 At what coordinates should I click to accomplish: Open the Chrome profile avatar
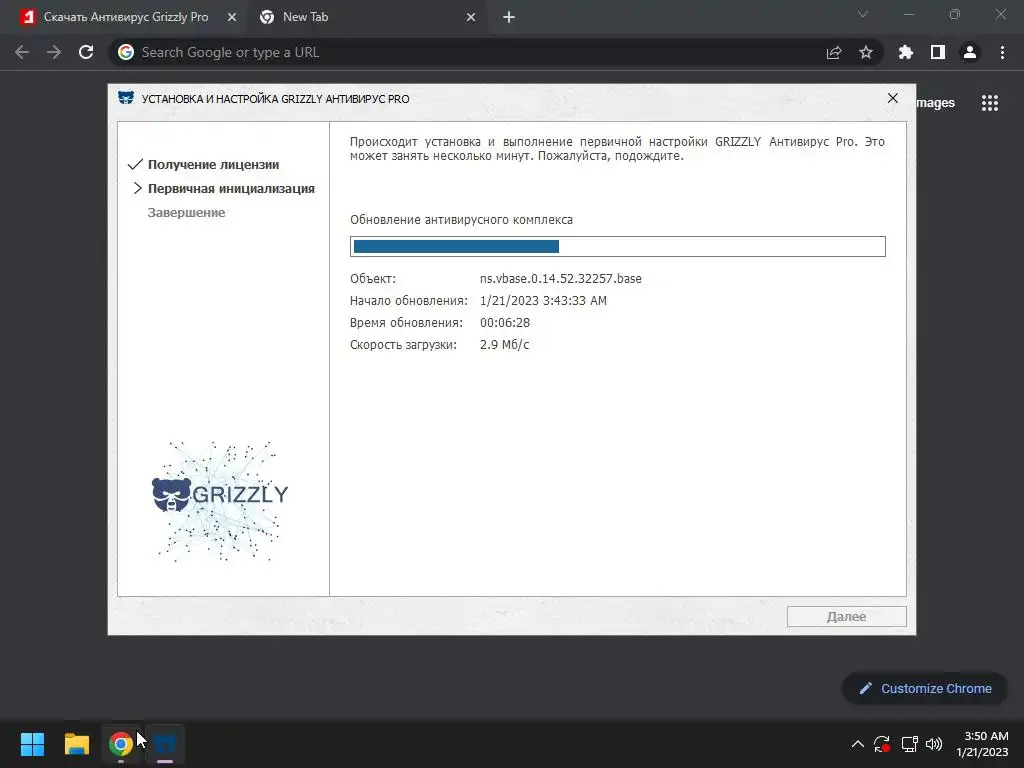click(970, 52)
